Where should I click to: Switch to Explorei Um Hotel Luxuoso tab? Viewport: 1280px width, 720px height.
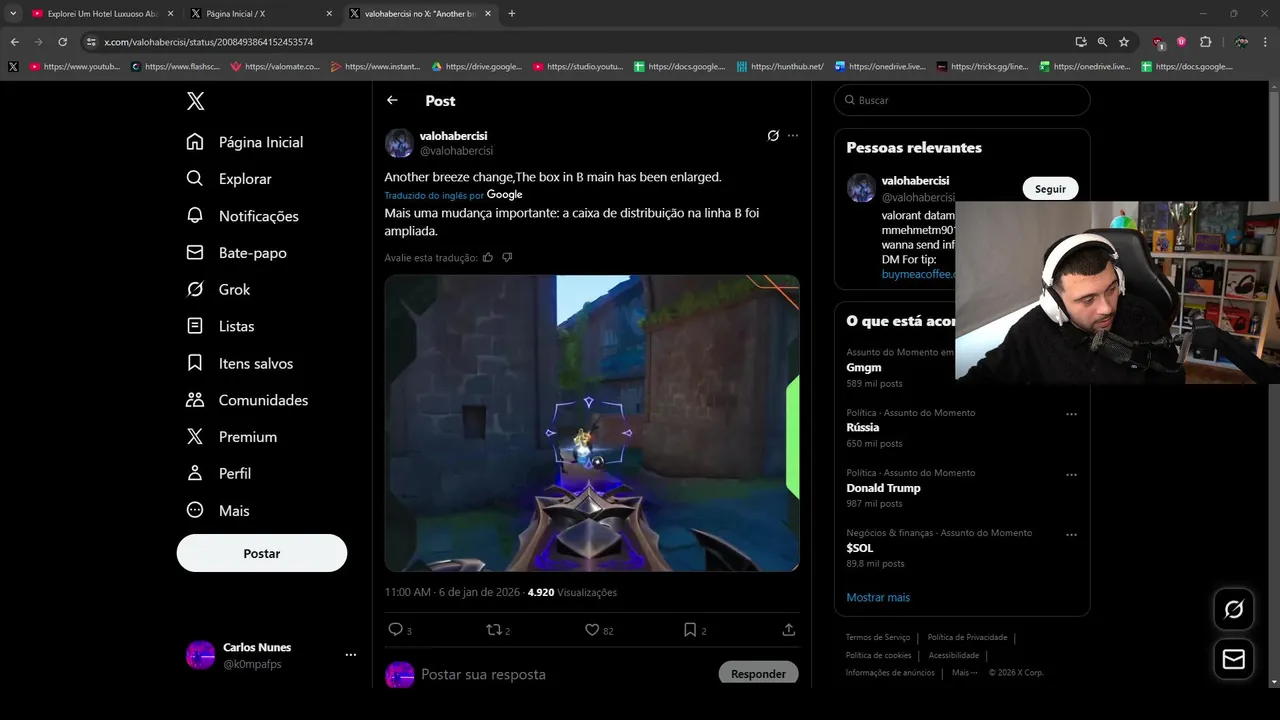pyautogui.click(x=102, y=14)
